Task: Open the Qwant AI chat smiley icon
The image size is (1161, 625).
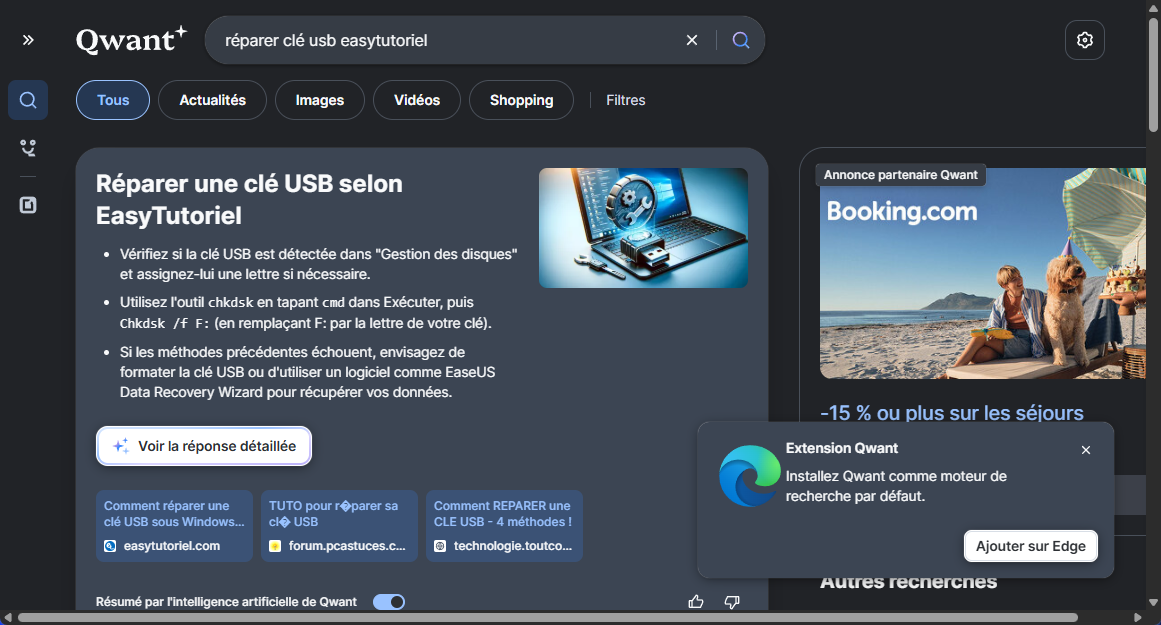Action: tap(27, 147)
